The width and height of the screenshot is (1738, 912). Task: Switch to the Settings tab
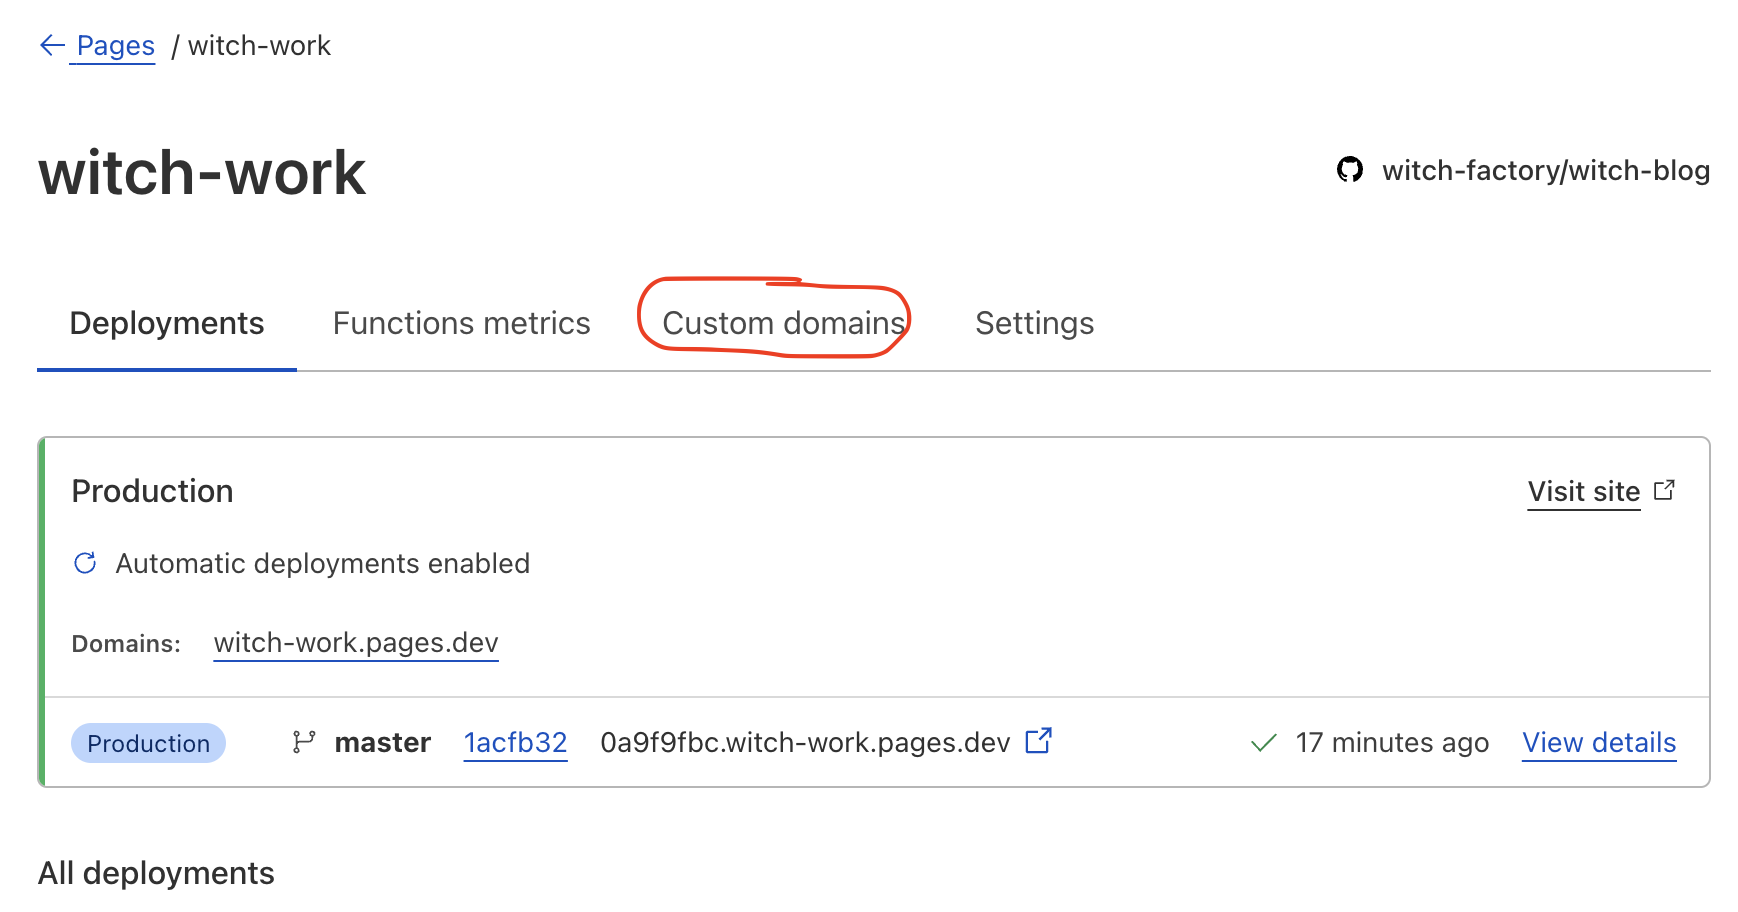[x=1034, y=322]
